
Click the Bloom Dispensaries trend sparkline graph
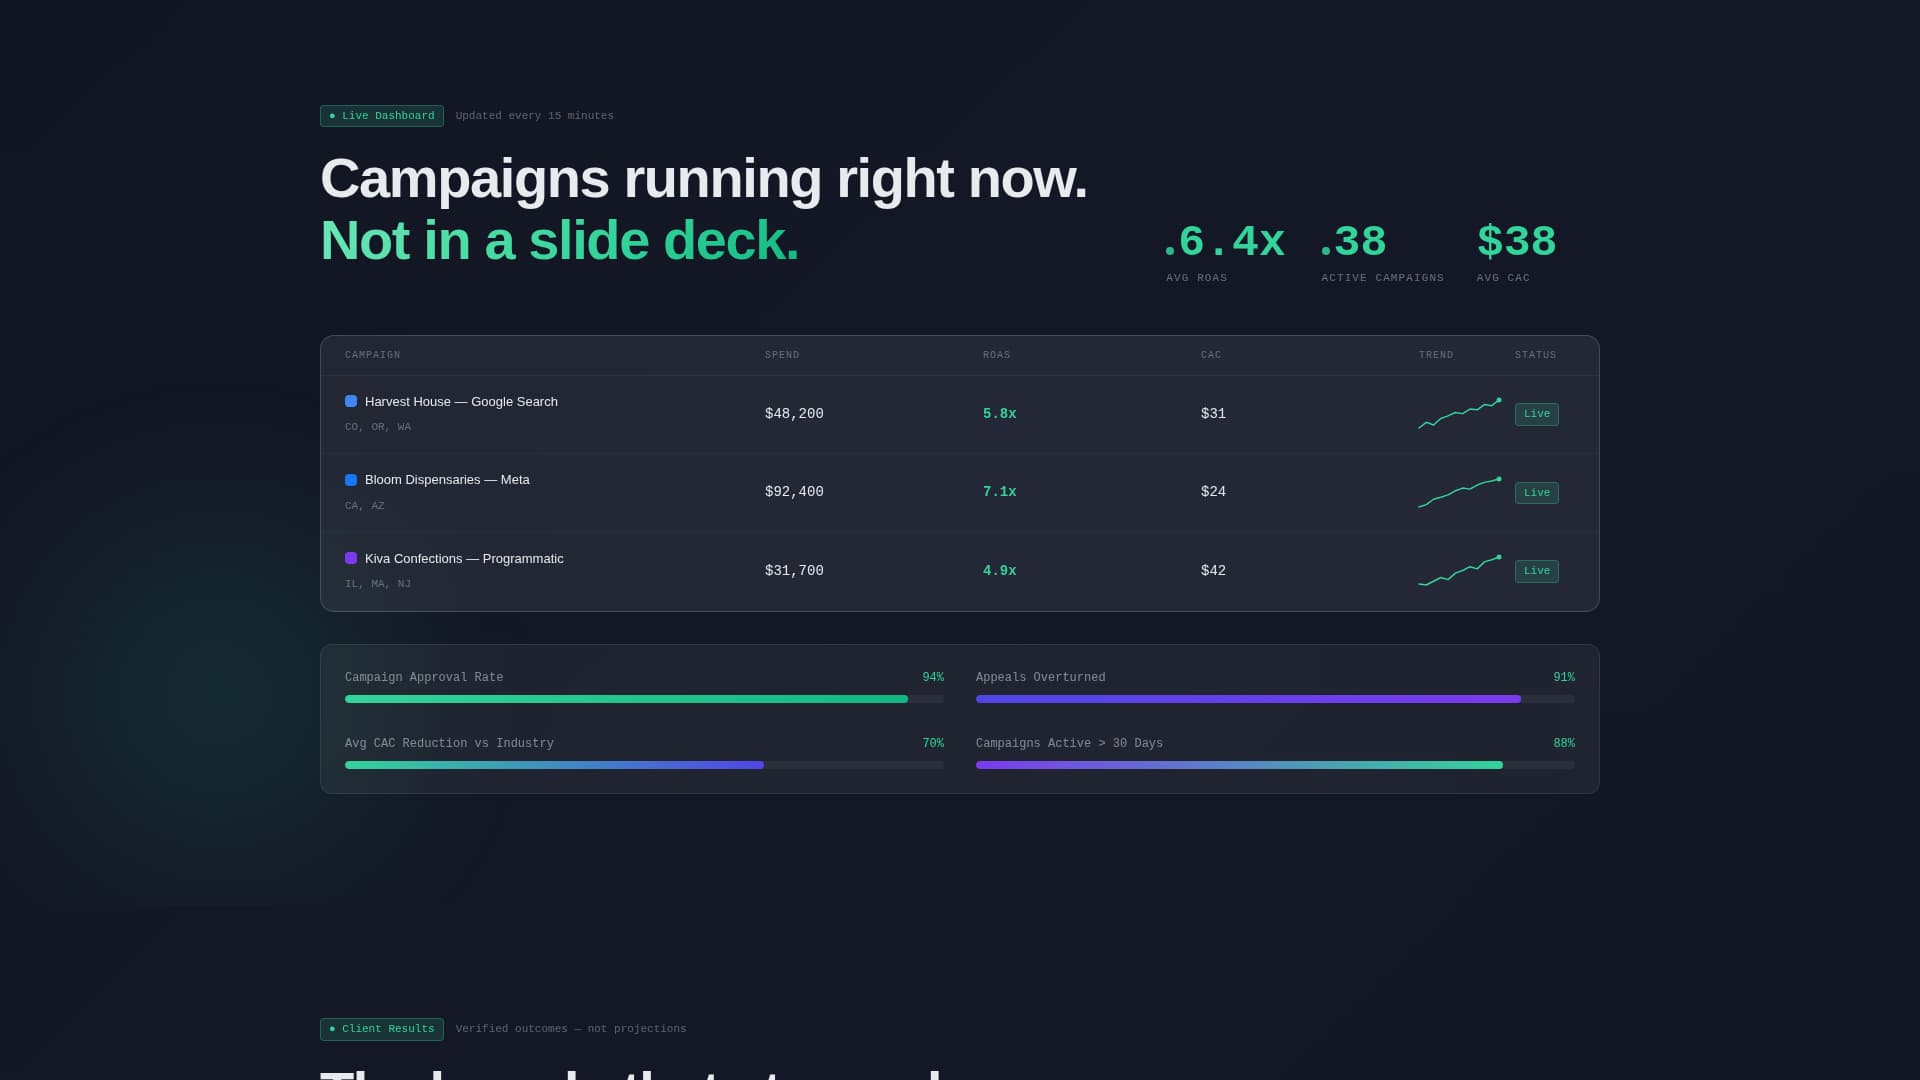pyautogui.click(x=1459, y=492)
